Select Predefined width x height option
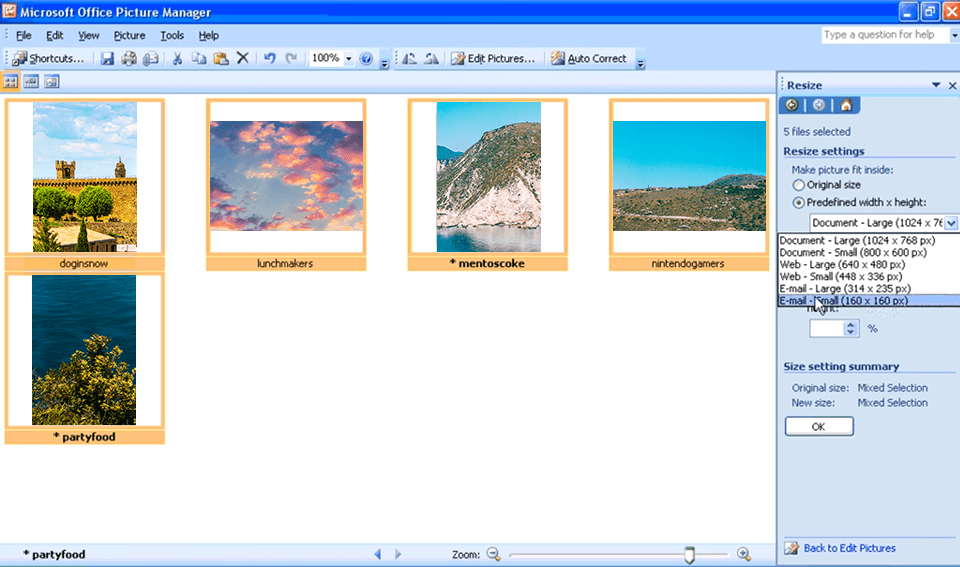Screen dimensions: 960x567 798,203
